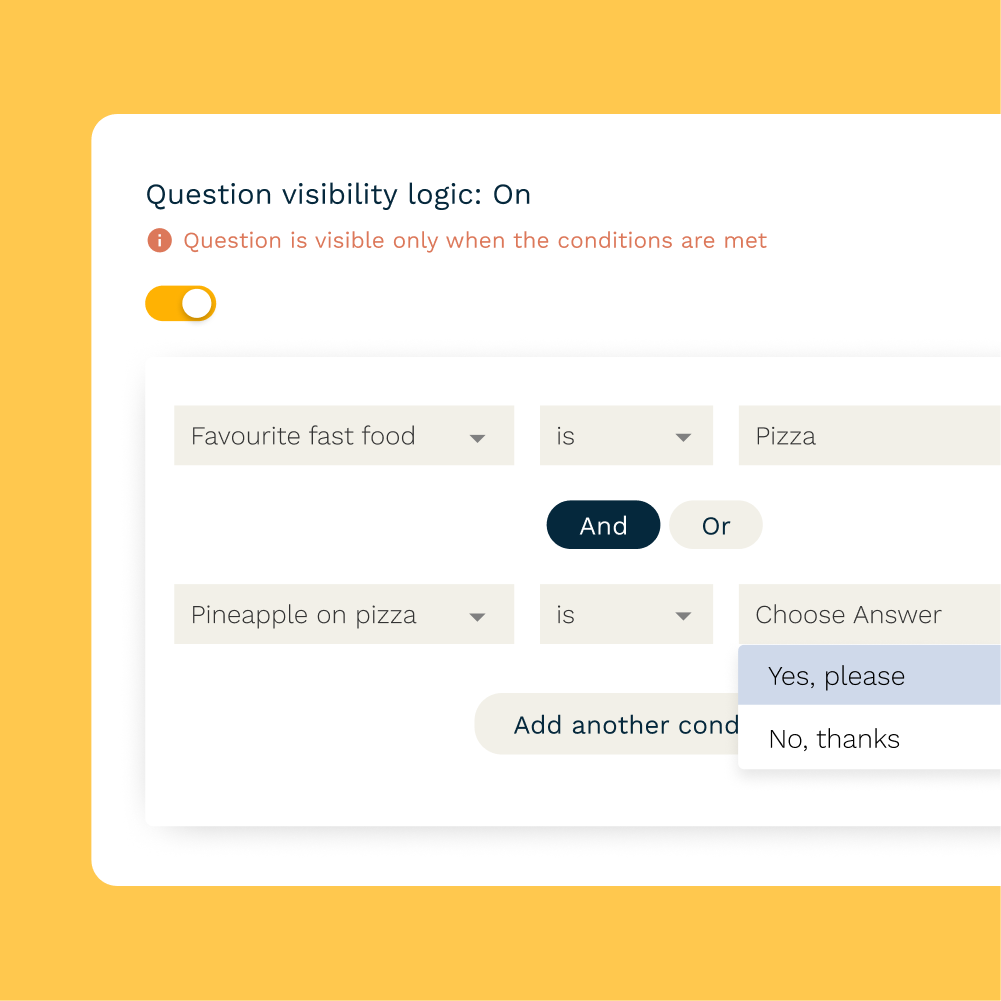Click the 'is' text in the first condition row

coord(566,436)
